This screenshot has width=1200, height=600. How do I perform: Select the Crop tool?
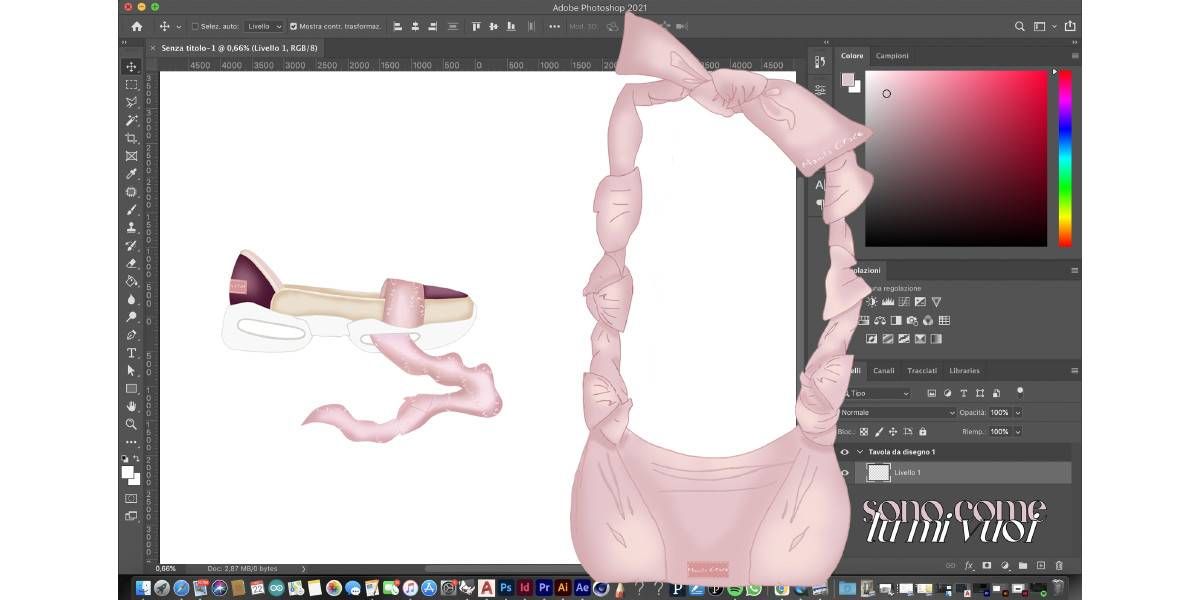tap(131, 138)
